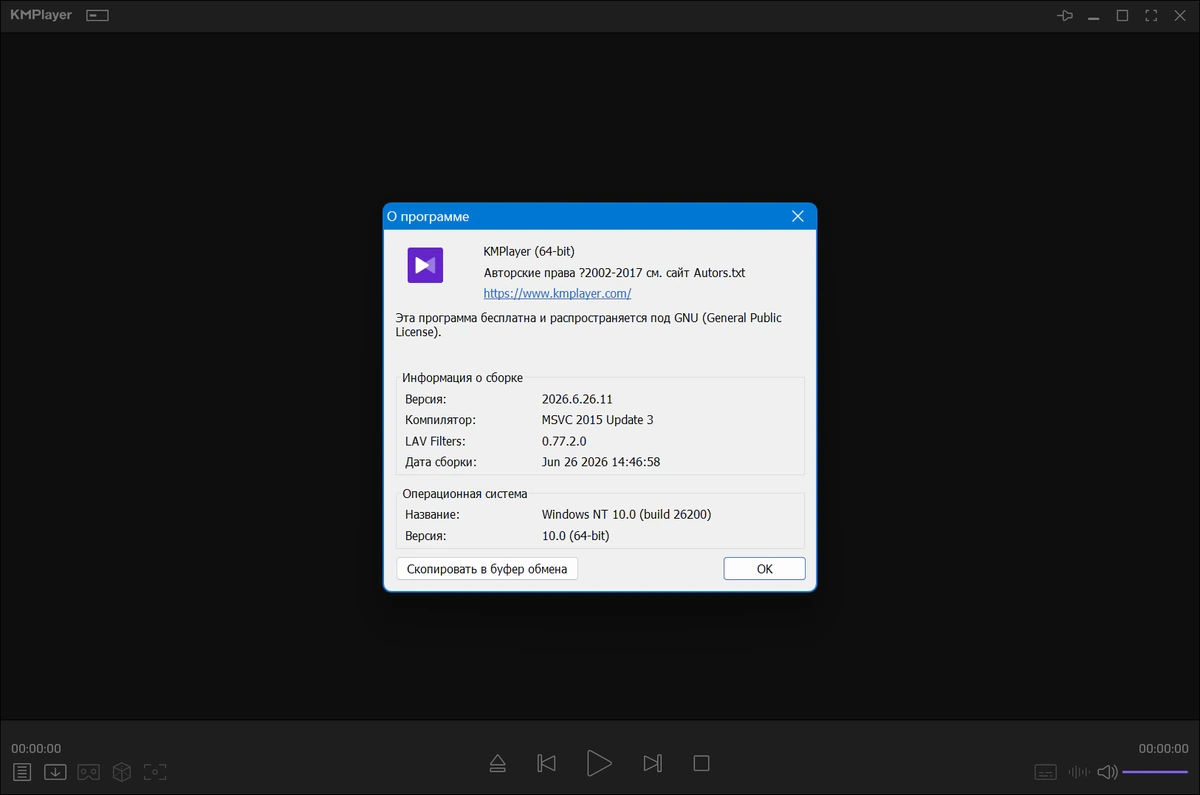Click the KMPlayer logo menu
1200x795 pixels.
41,16
